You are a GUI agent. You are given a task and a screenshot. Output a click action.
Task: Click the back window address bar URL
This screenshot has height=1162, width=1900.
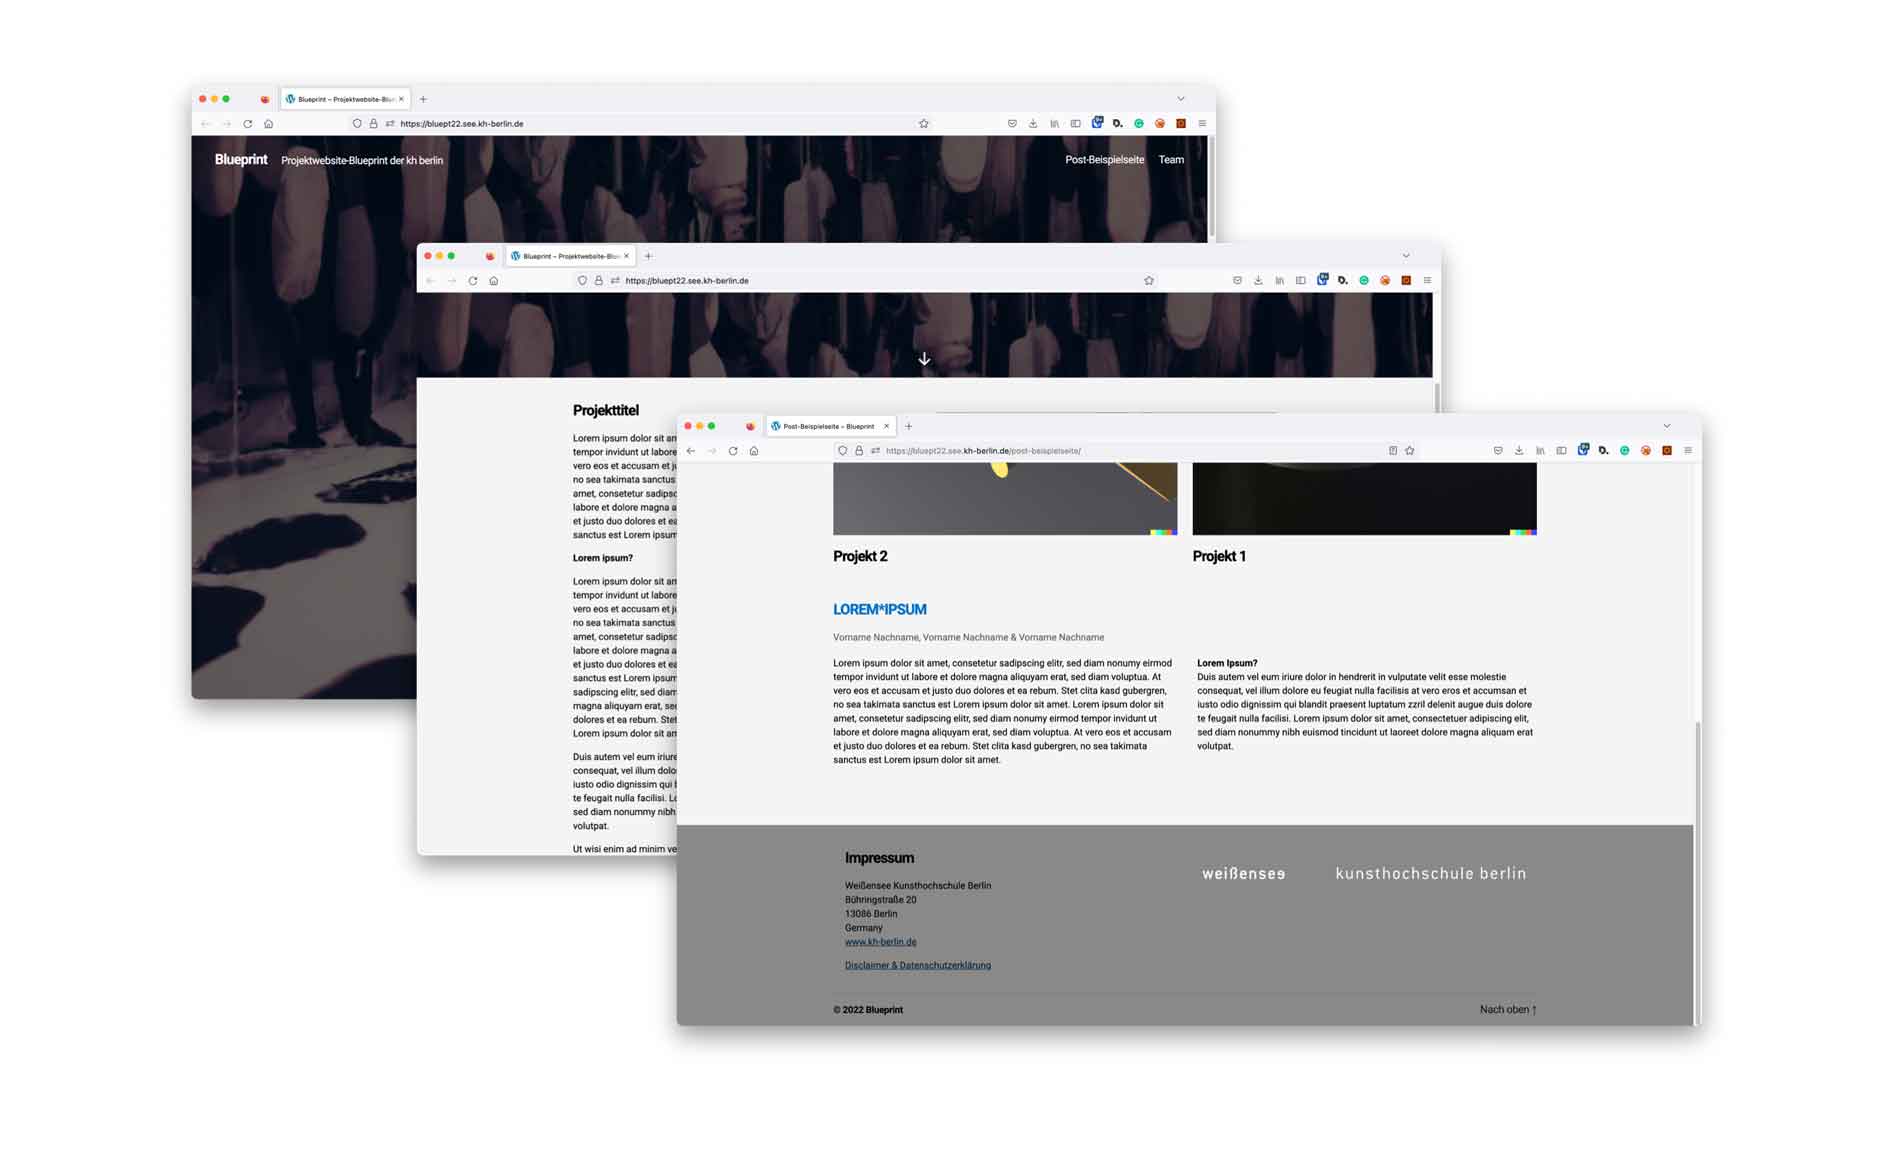[462, 124]
